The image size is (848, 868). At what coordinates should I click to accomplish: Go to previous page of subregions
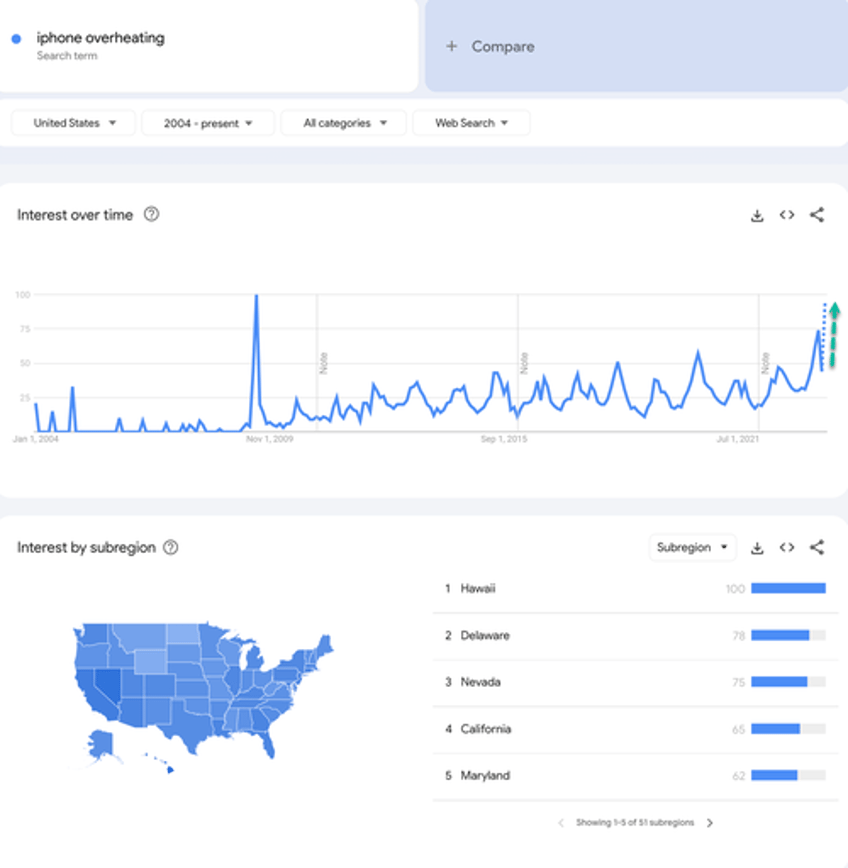(x=561, y=823)
